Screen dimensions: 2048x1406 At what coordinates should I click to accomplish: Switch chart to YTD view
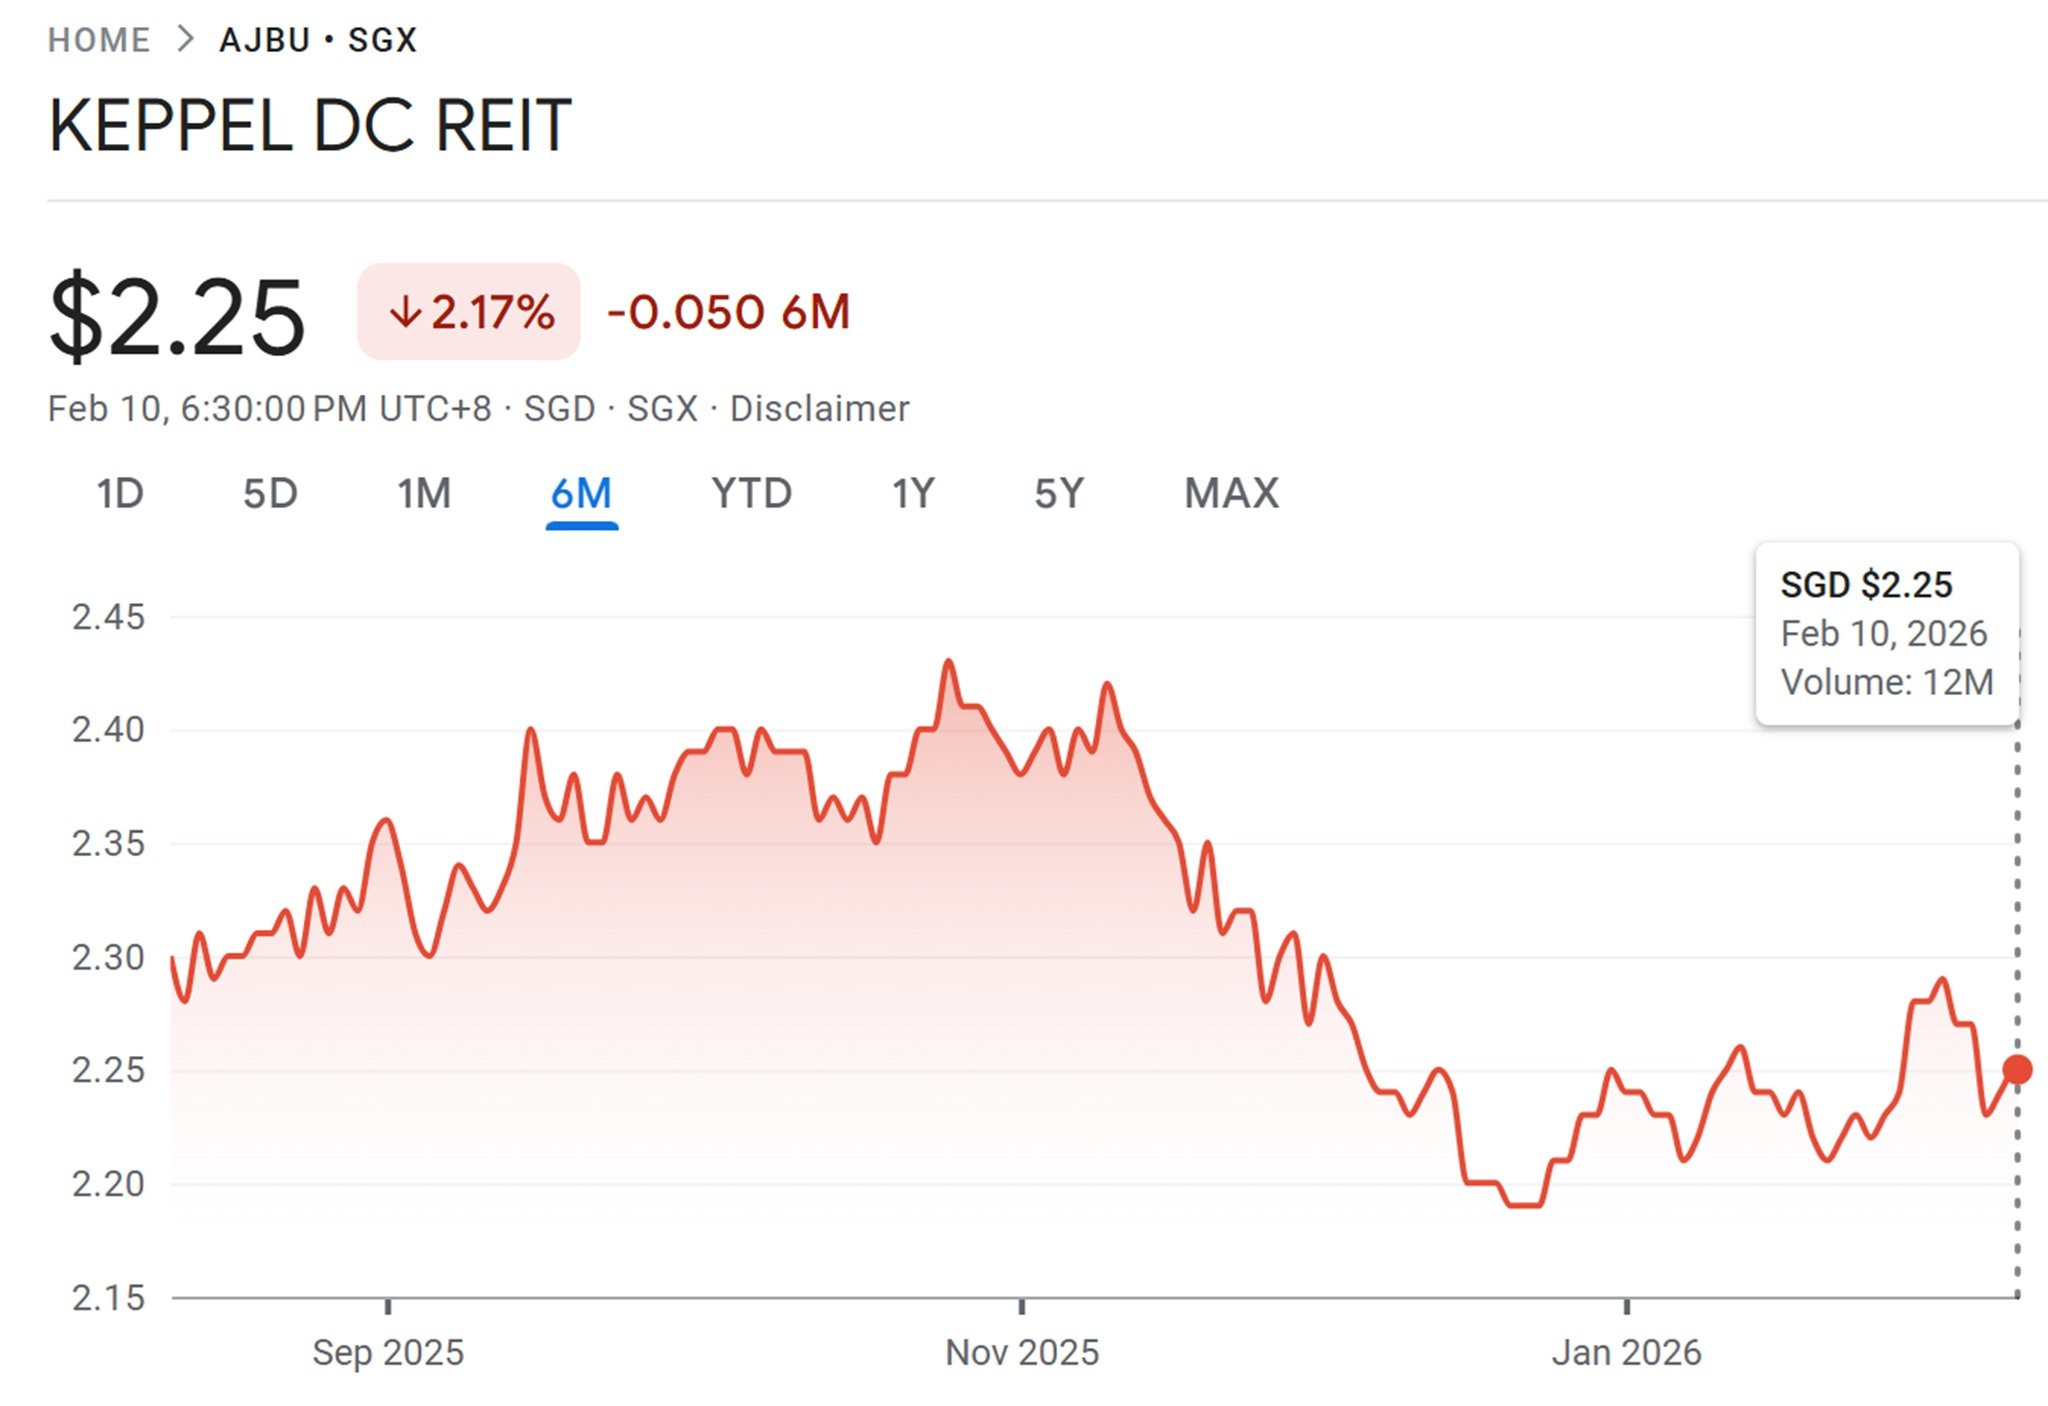[x=751, y=494]
